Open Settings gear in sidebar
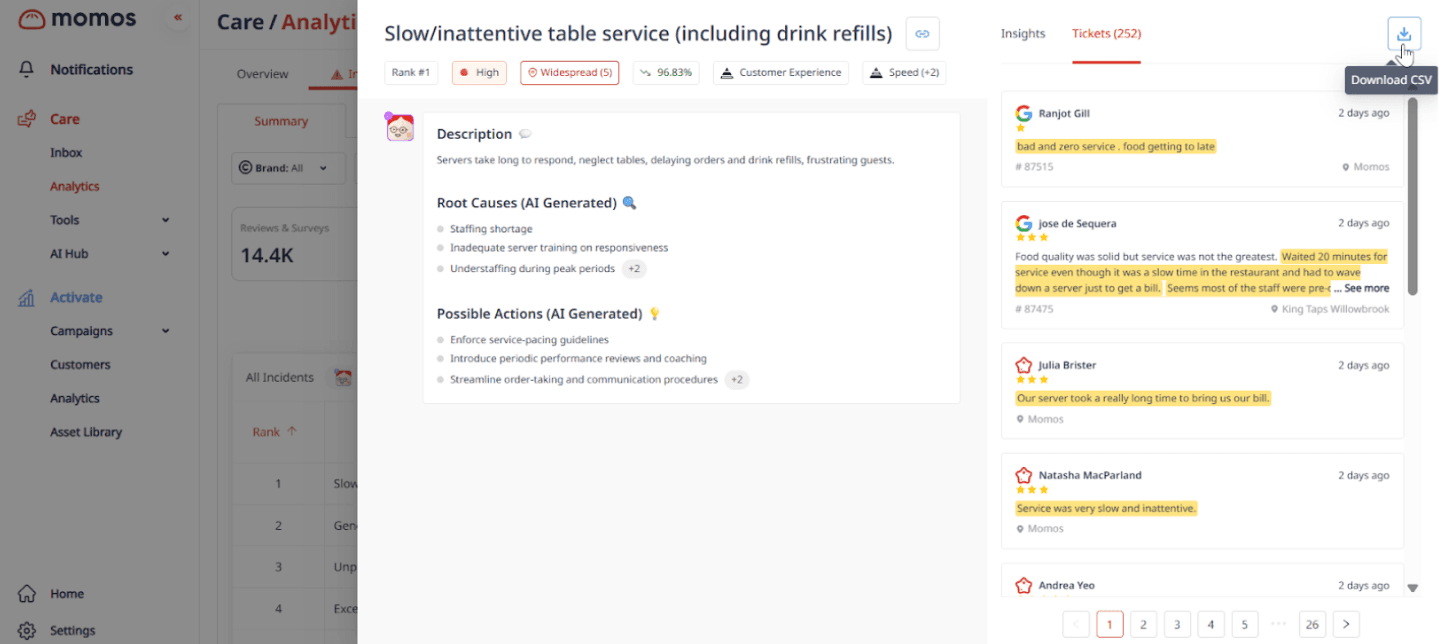 pos(28,631)
